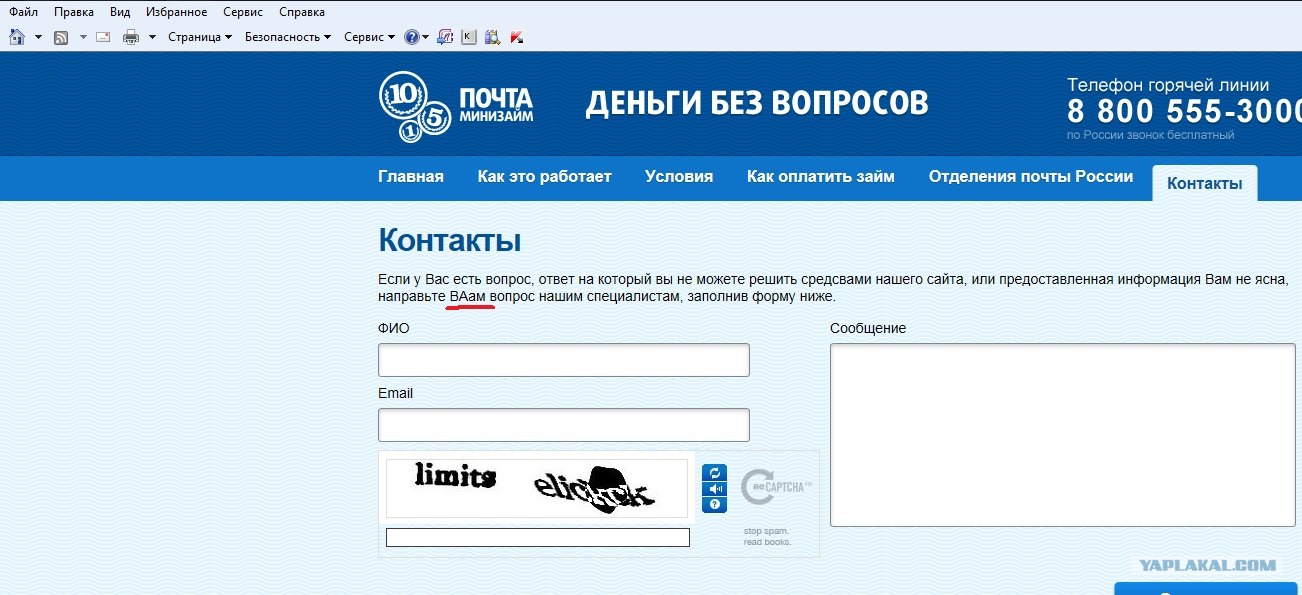Click the reCAPTCHA logo
The image size is (1302, 595).
[x=776, y=488]
